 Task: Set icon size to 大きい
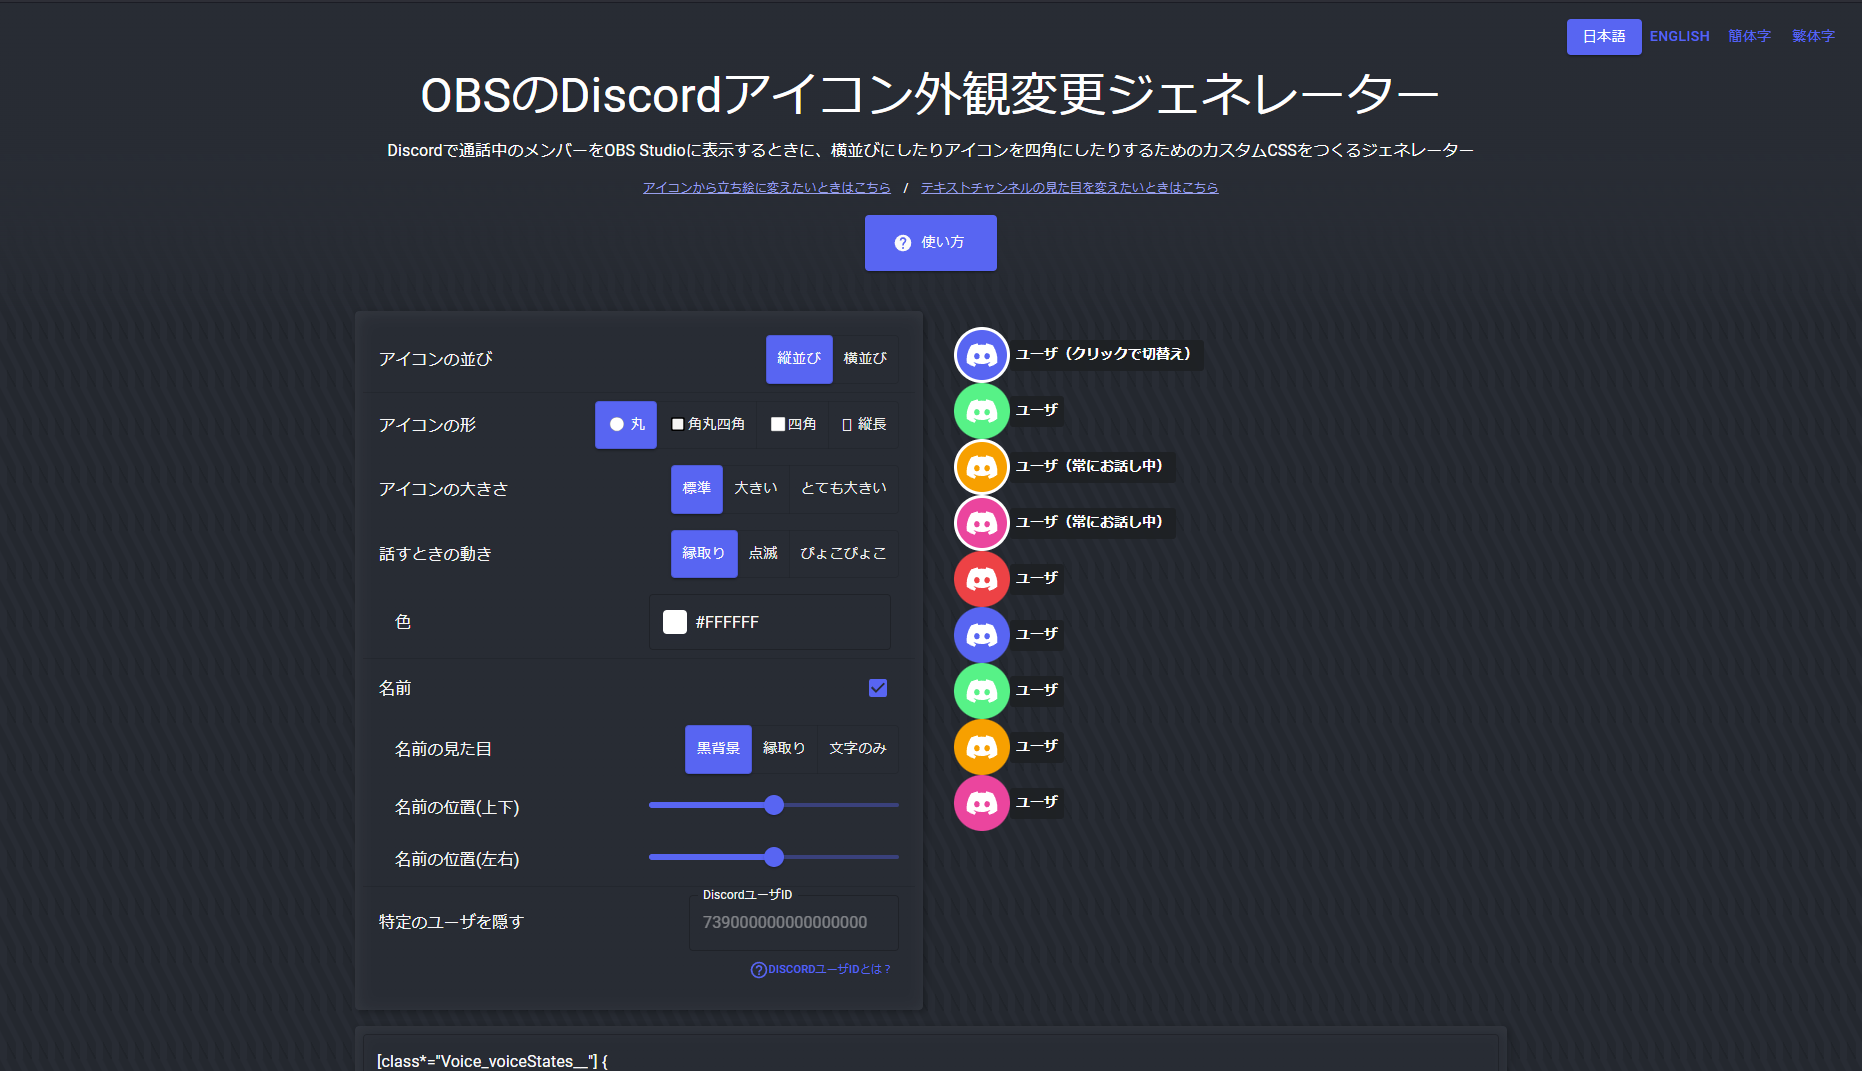(x=756, y=489)
